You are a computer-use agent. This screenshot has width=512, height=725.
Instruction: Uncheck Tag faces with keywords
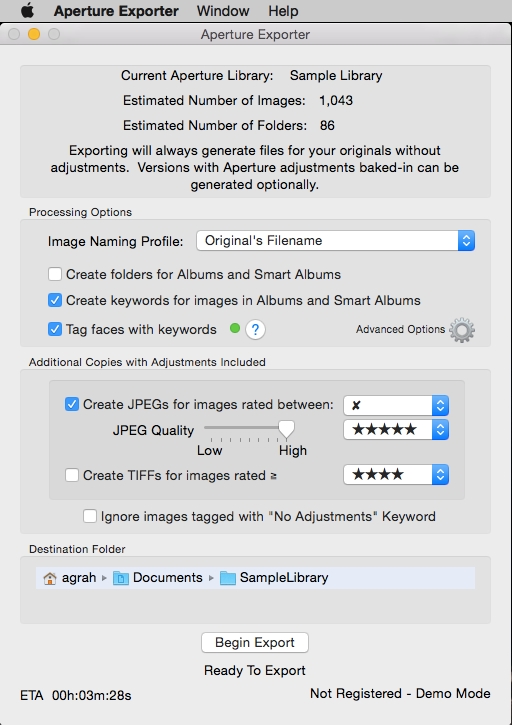tap(55, 329)
